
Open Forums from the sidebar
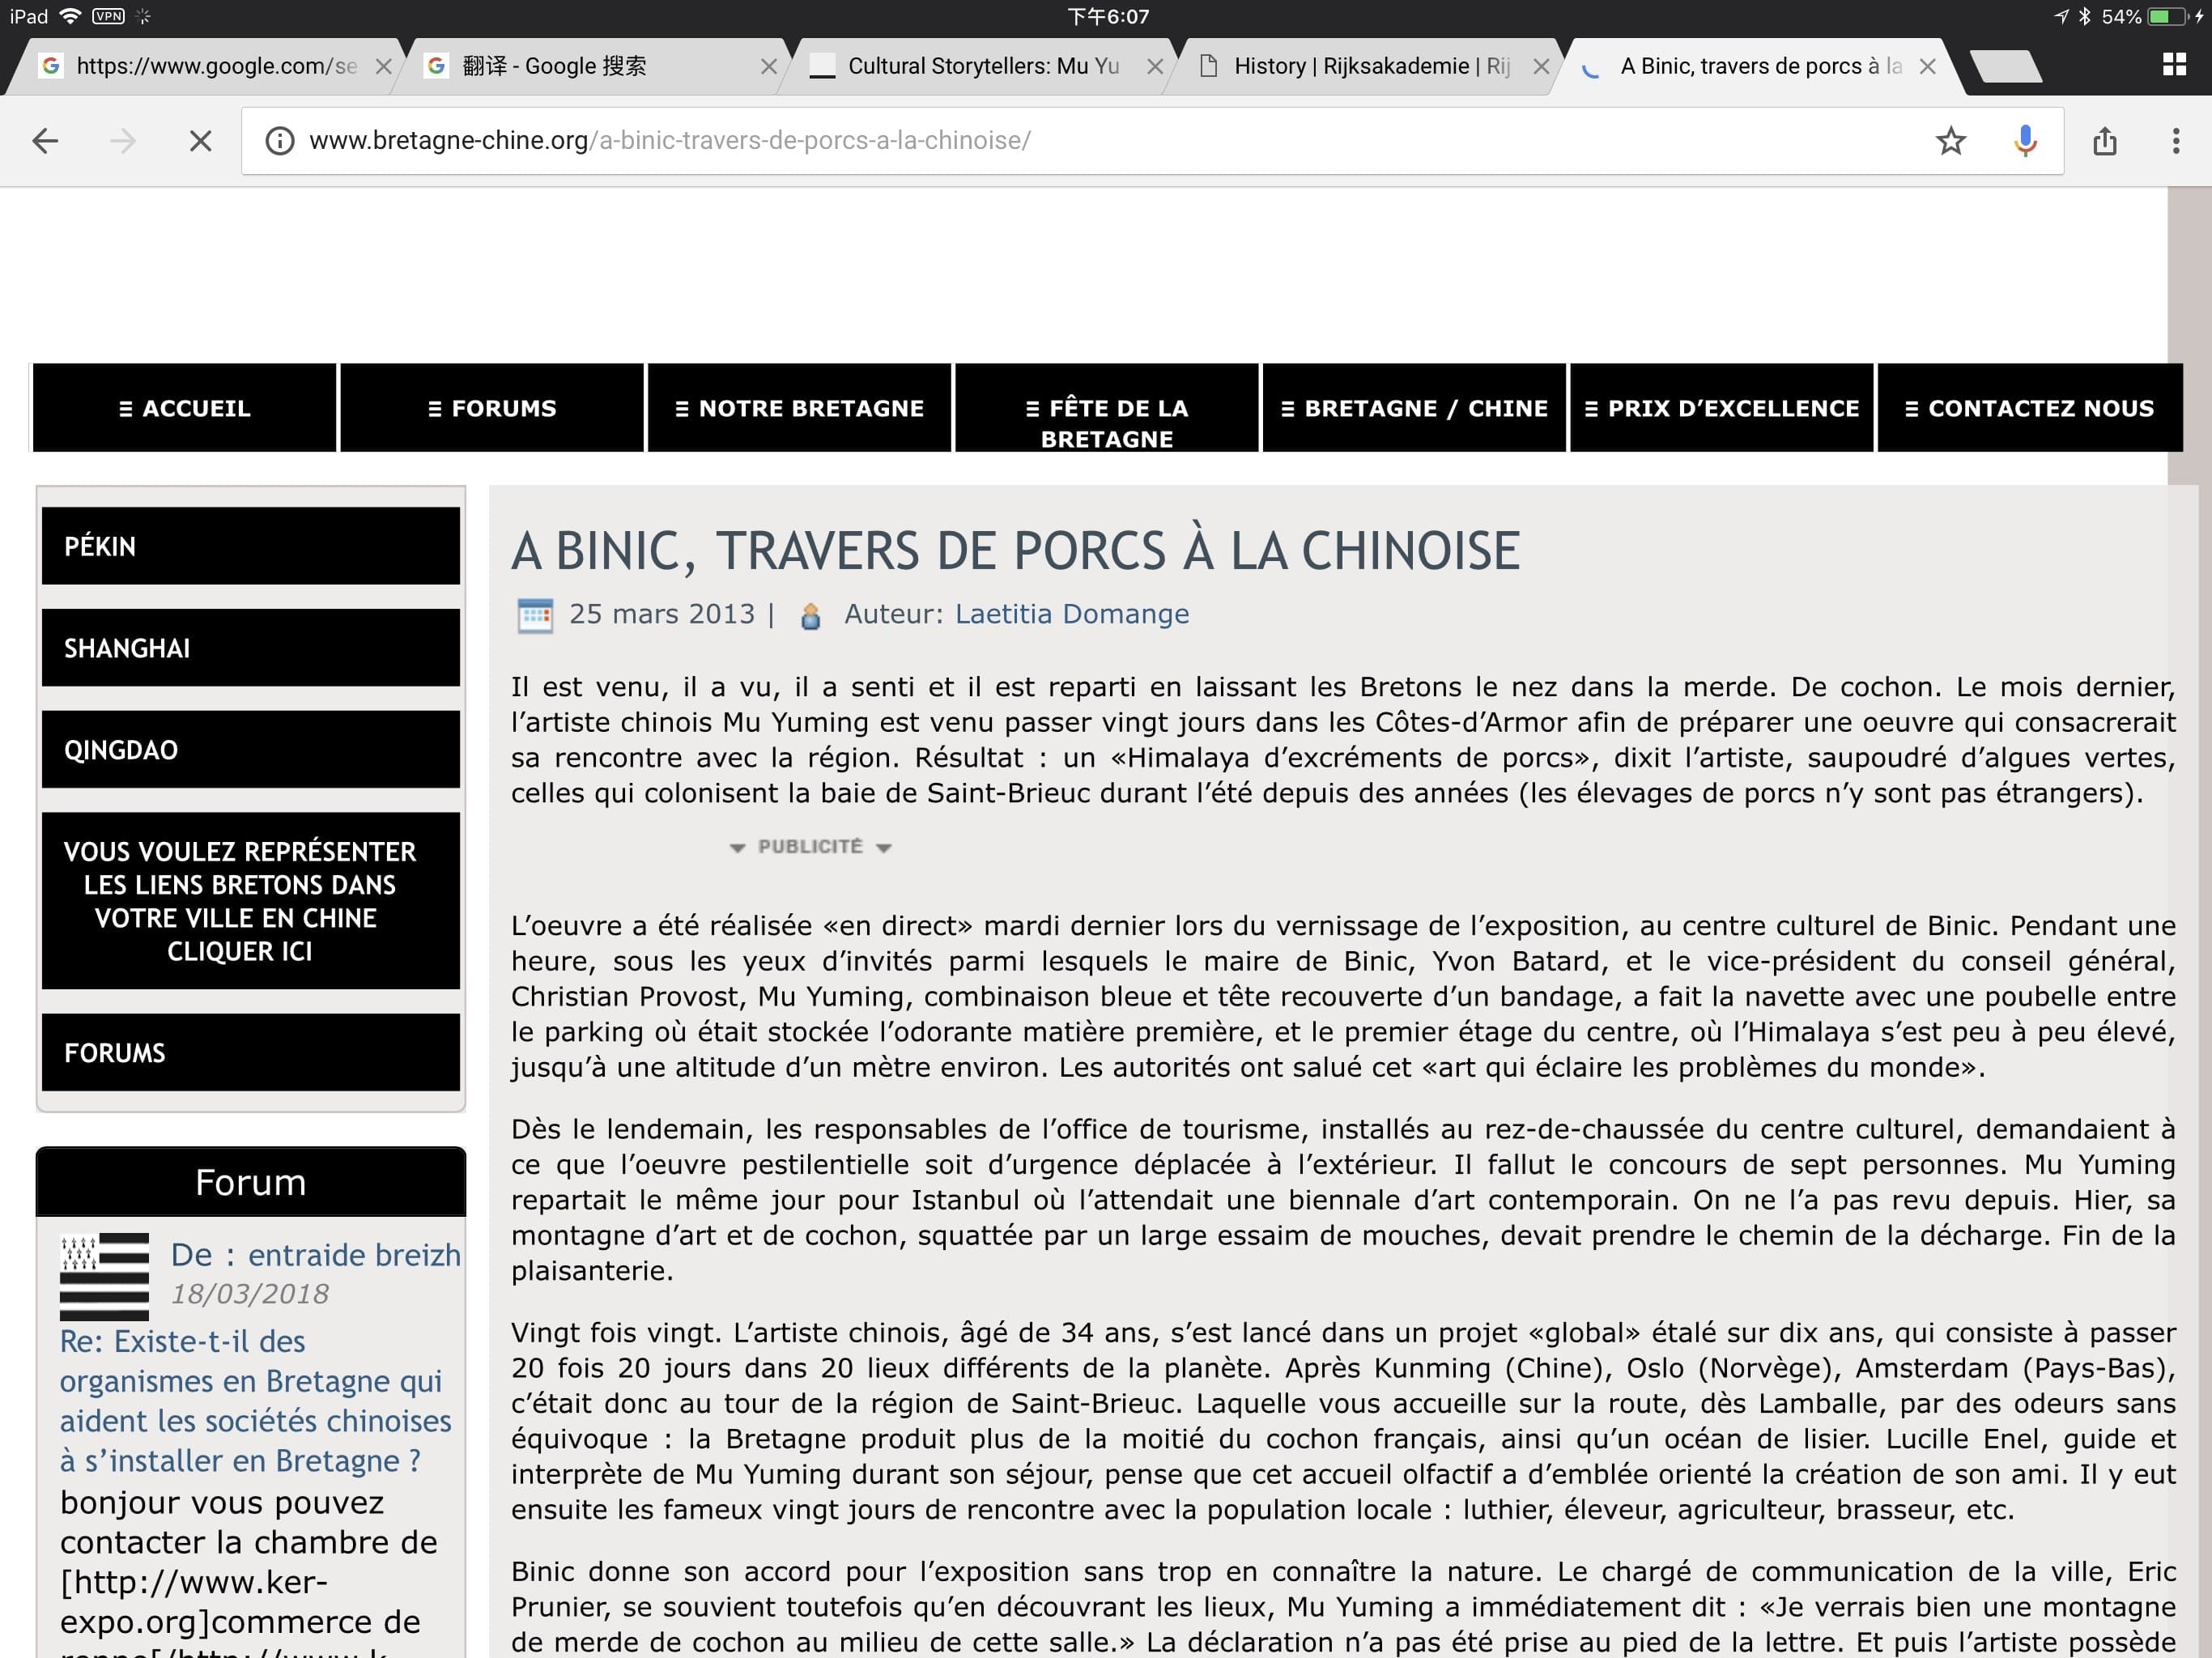[x=251, y=1052]
